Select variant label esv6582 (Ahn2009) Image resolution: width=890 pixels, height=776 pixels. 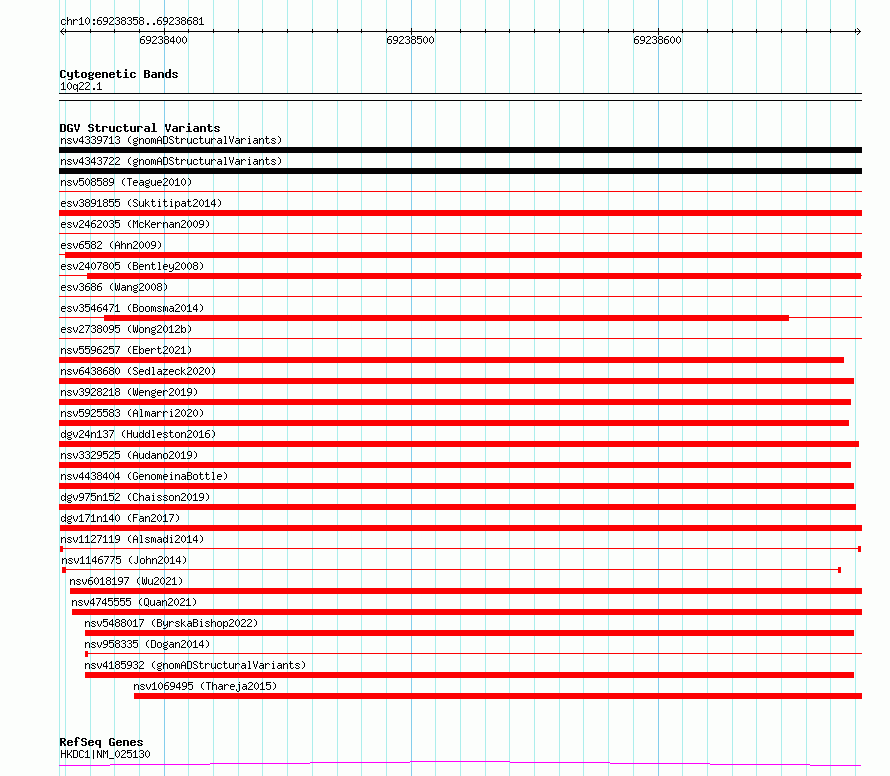111,245
